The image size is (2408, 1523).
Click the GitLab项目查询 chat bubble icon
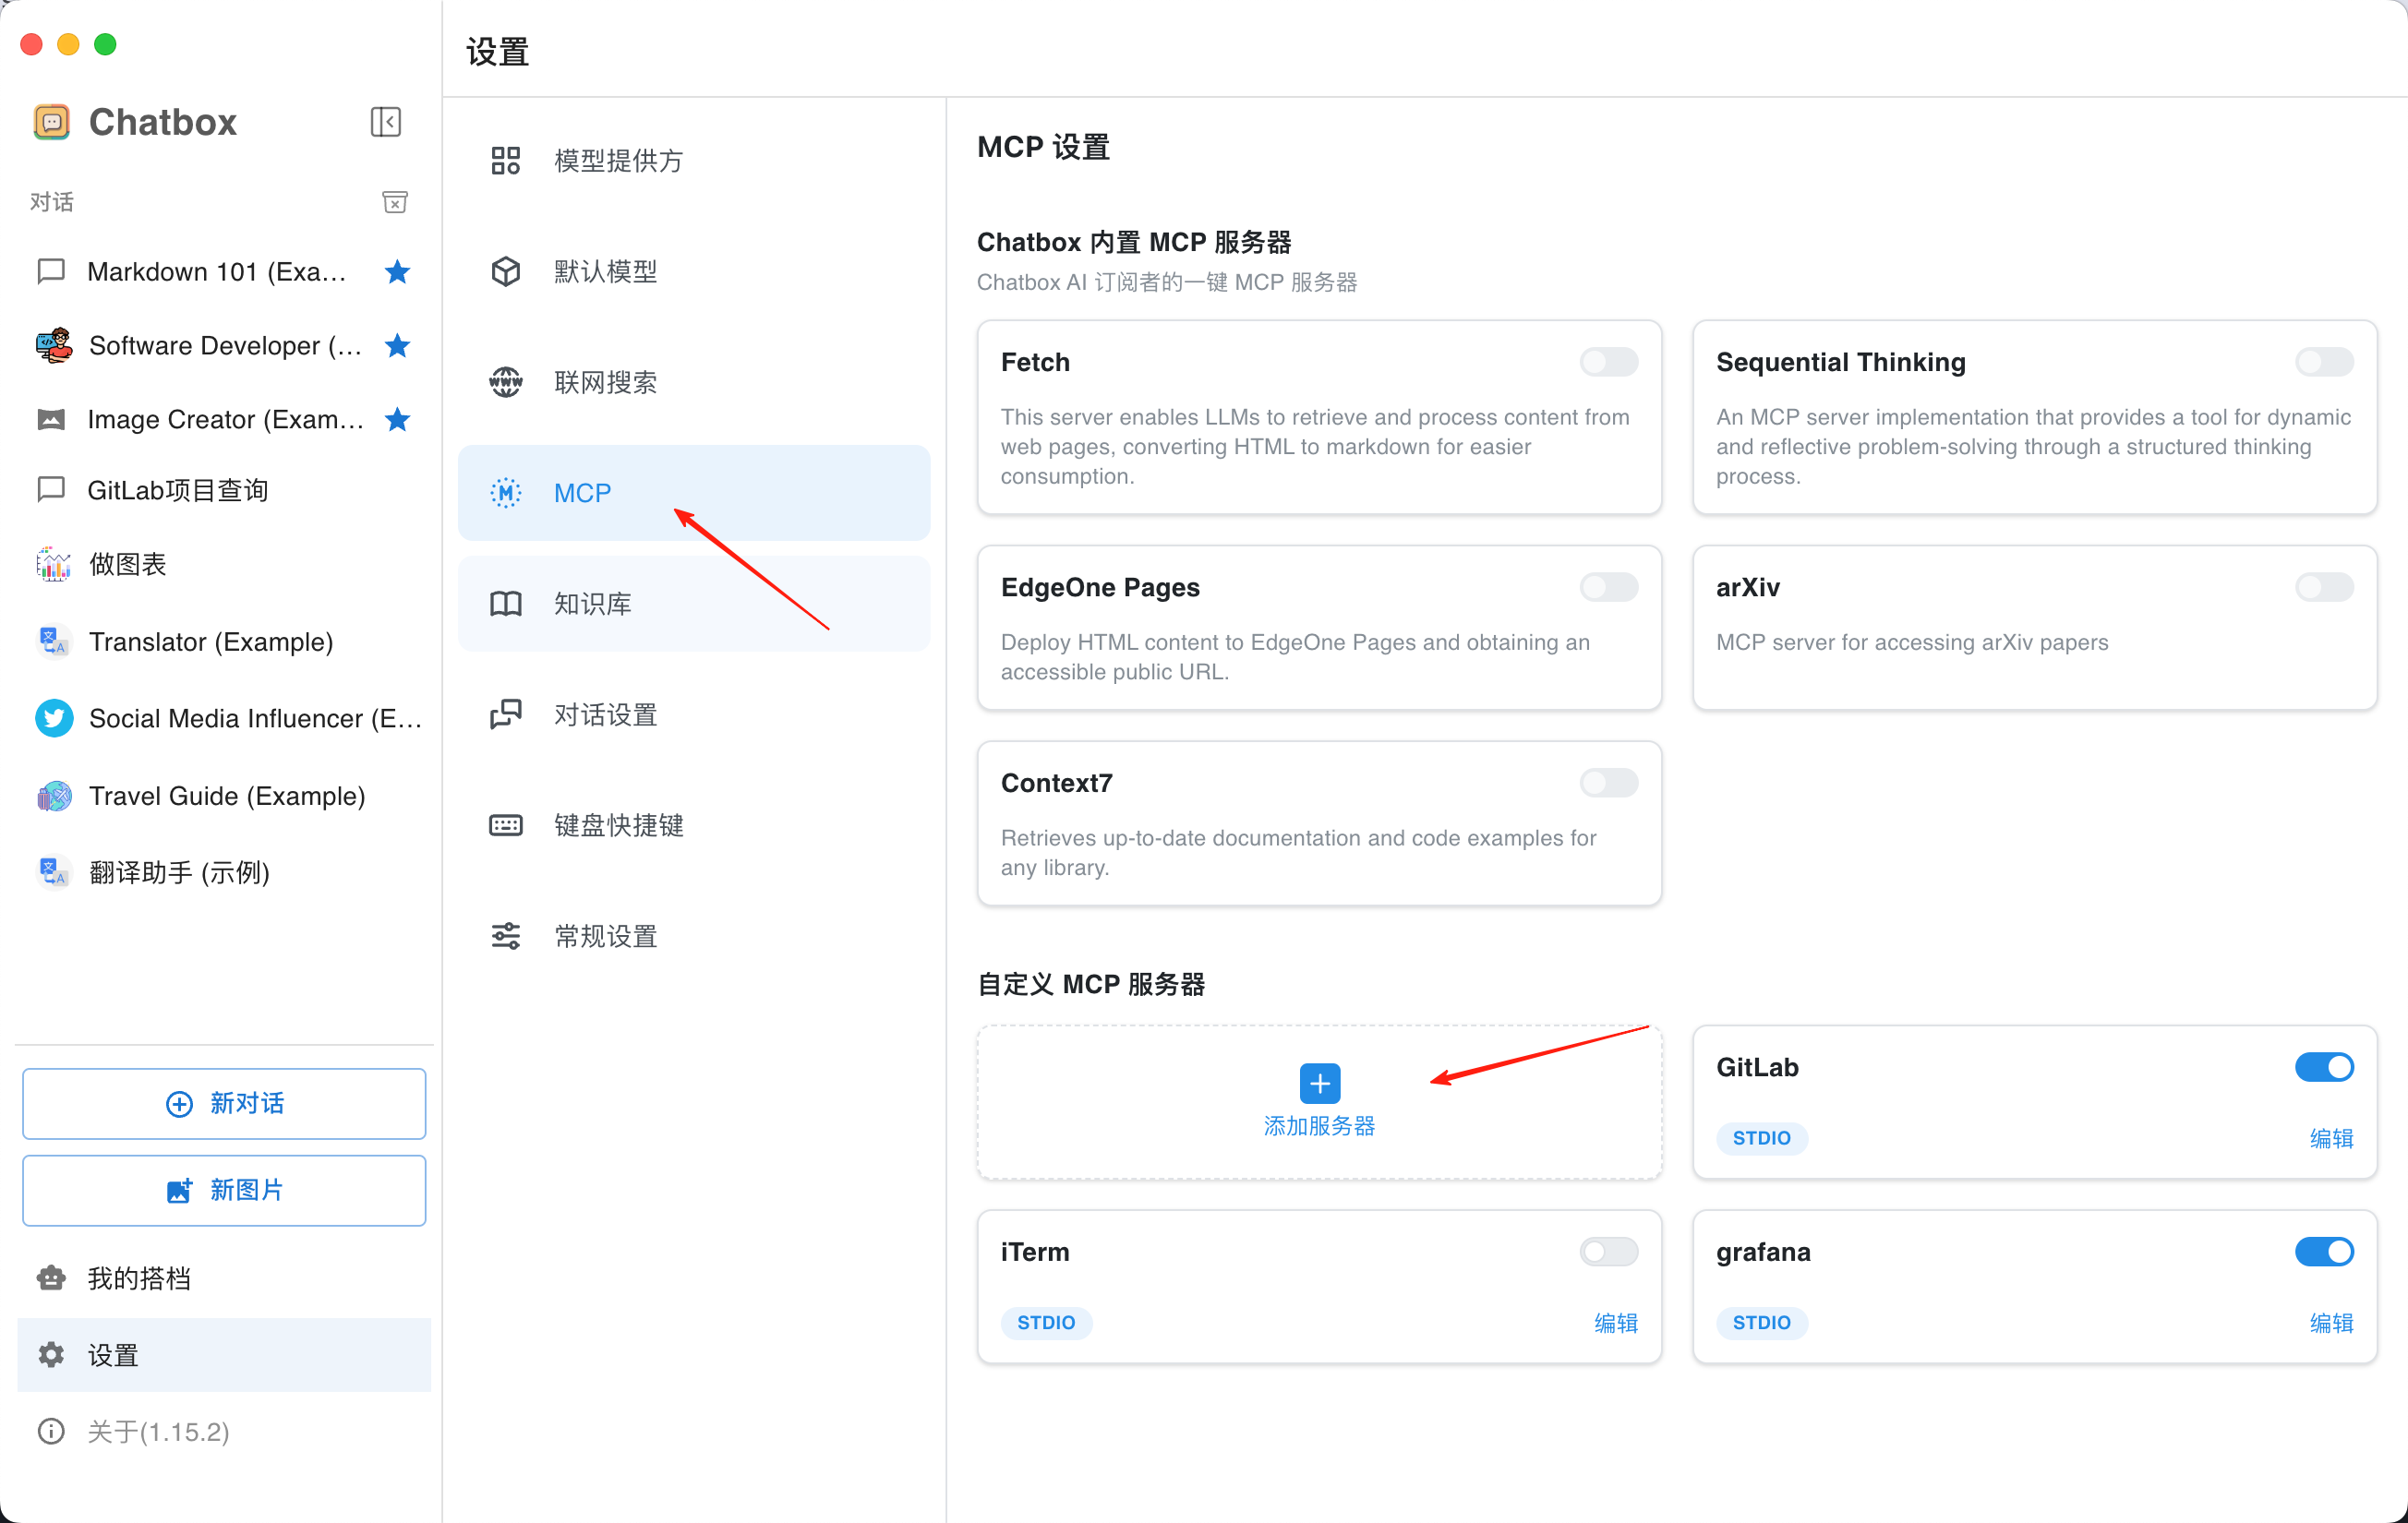51,490
